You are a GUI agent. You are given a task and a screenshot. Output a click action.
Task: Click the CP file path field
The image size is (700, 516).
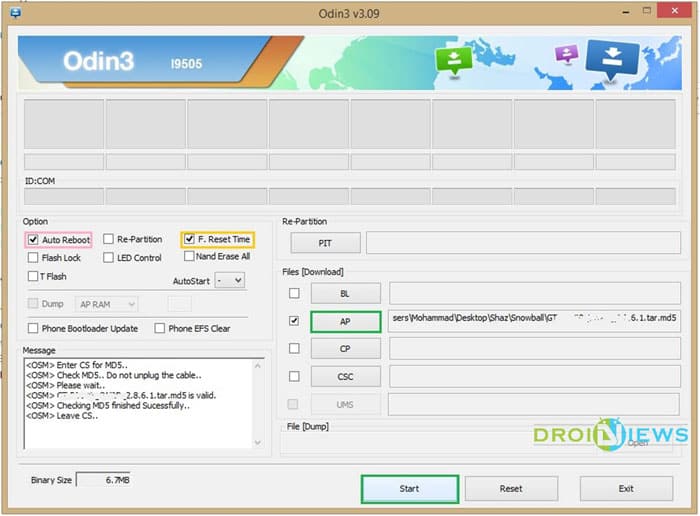click(x=535, y=348)
